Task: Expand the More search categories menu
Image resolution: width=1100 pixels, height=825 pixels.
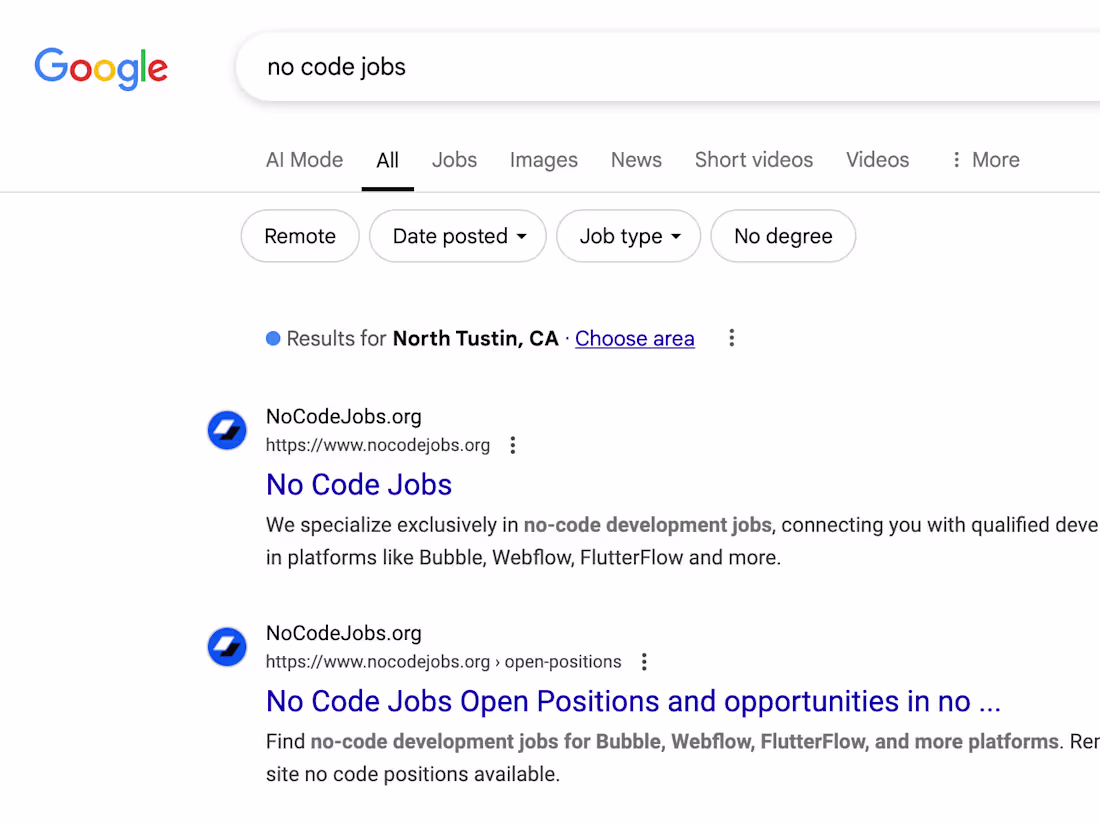Action: click(x=985, y=159)
